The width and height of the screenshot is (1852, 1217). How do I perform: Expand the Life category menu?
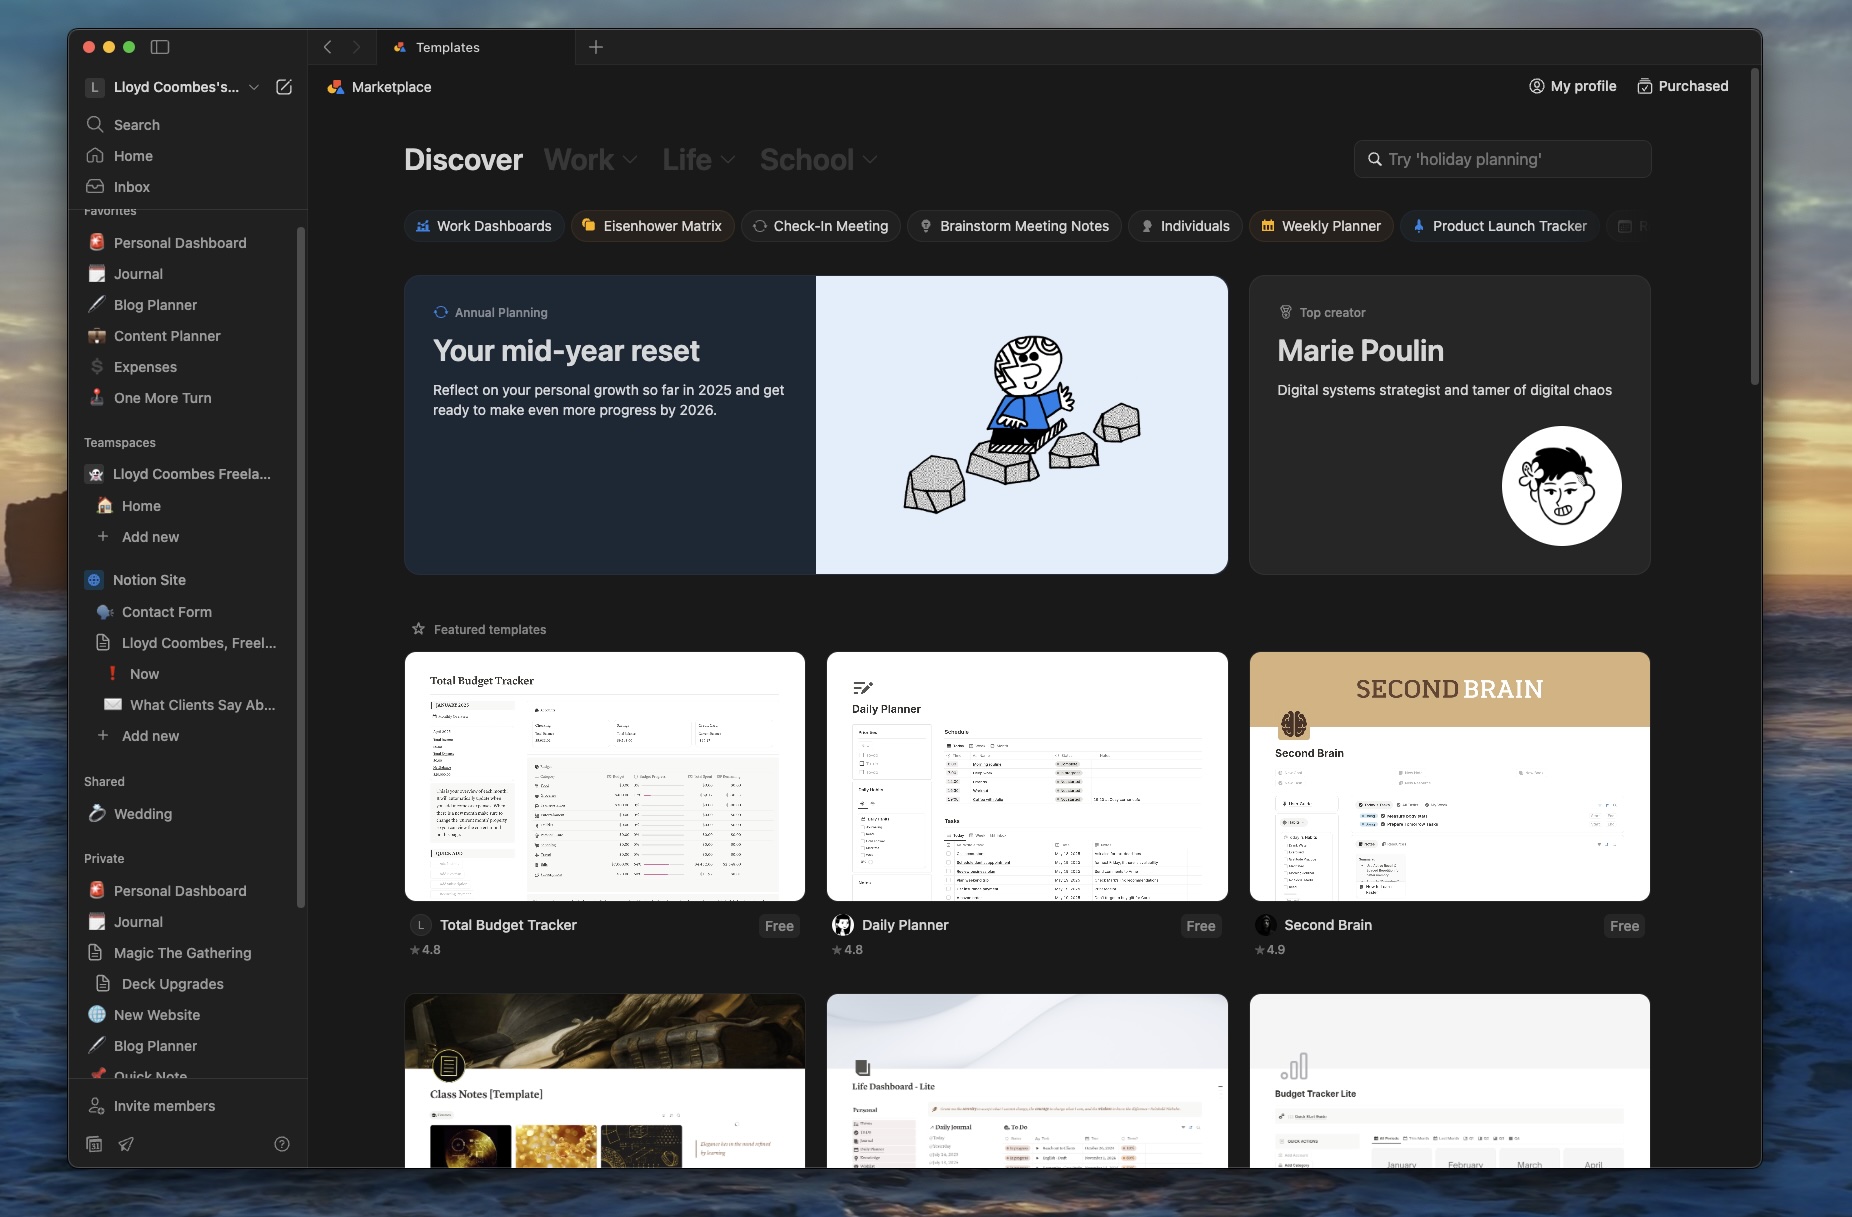tap(697, 159)
